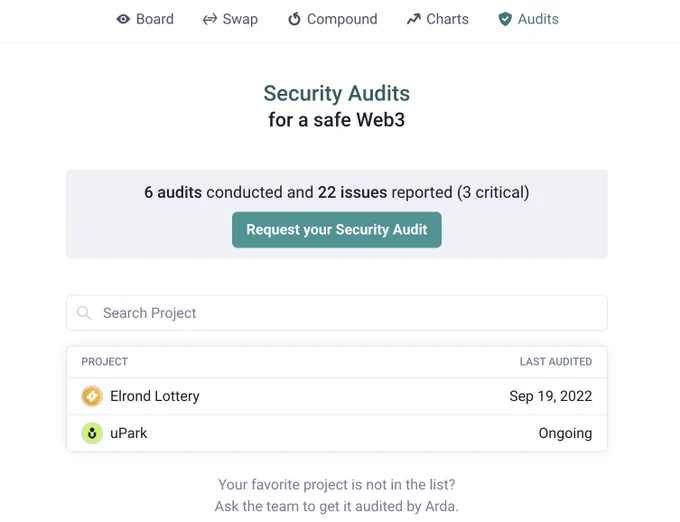
Task: Go to the Compound tab
Action: [x=333, y=19]
